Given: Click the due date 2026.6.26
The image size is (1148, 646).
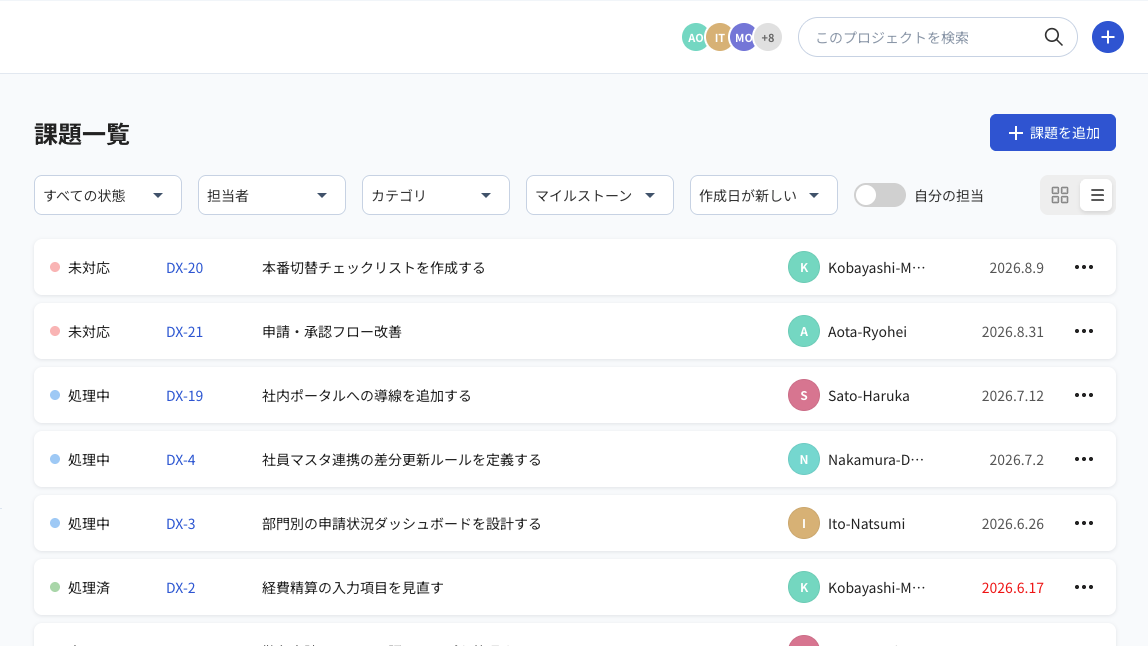Looking at the screenshot, I should (x=1013, y=524).
